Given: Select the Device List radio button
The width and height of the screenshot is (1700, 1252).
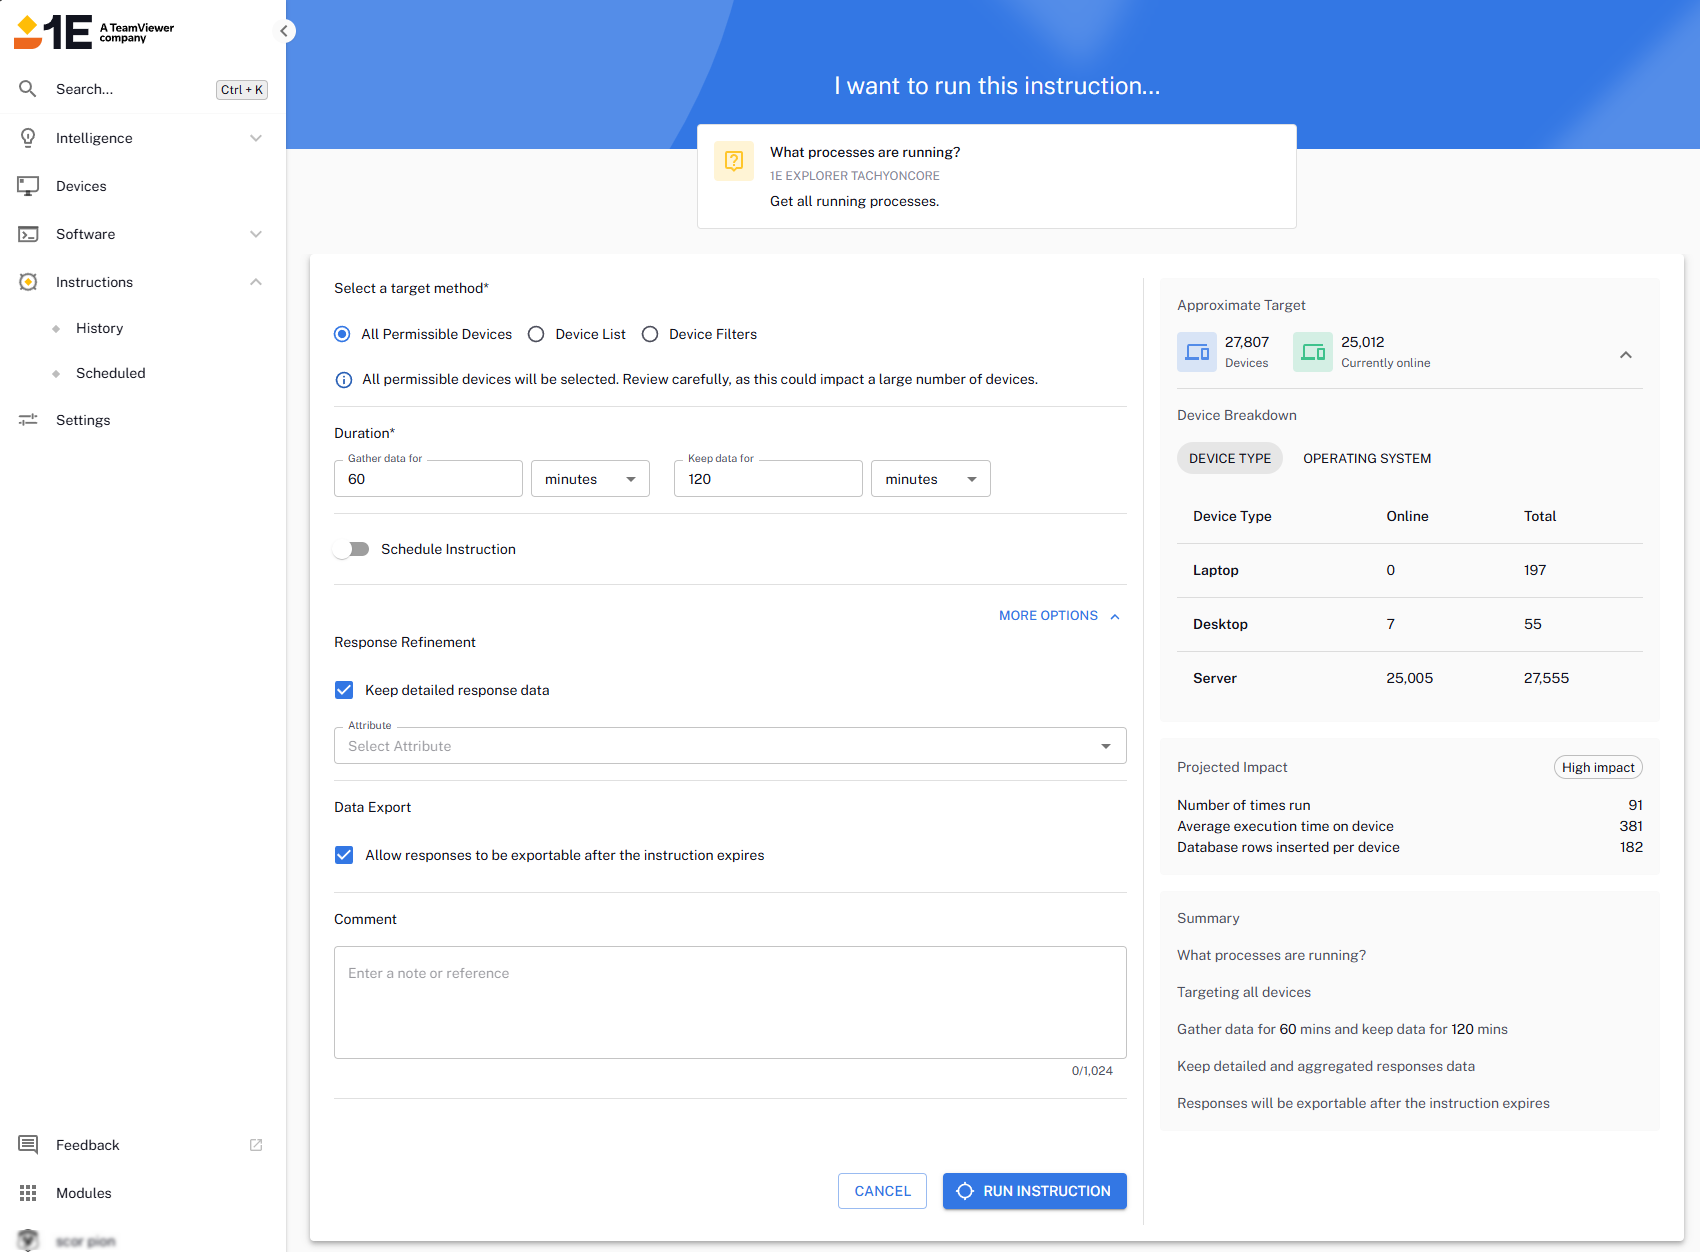Looking at the screenshot, I should [x=536, y=334].
